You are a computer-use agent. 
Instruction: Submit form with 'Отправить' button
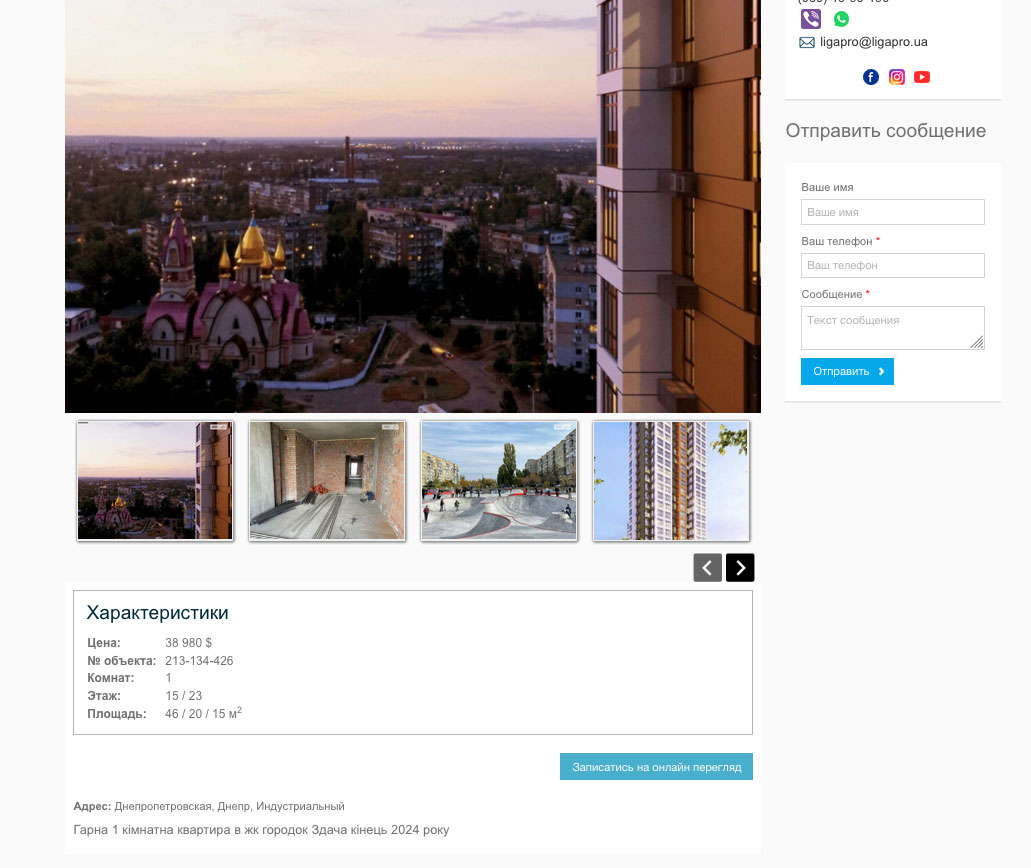pyautogui.click(x=847, y=372)
